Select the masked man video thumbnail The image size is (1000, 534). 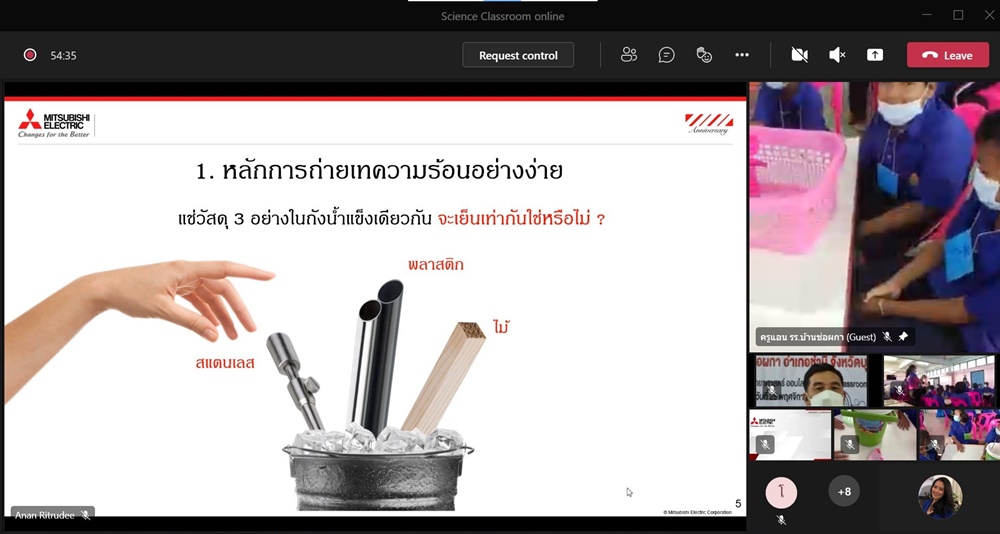tap(811, 381)
